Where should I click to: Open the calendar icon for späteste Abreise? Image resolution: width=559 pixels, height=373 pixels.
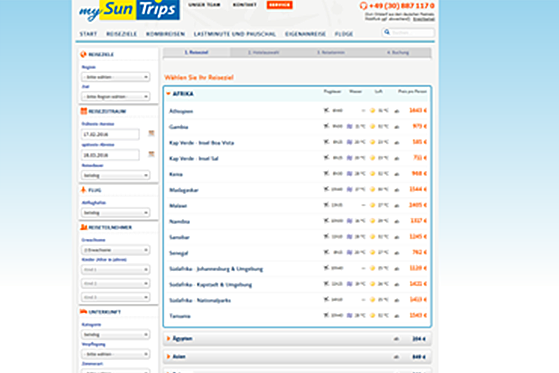[x=151, y=154]
